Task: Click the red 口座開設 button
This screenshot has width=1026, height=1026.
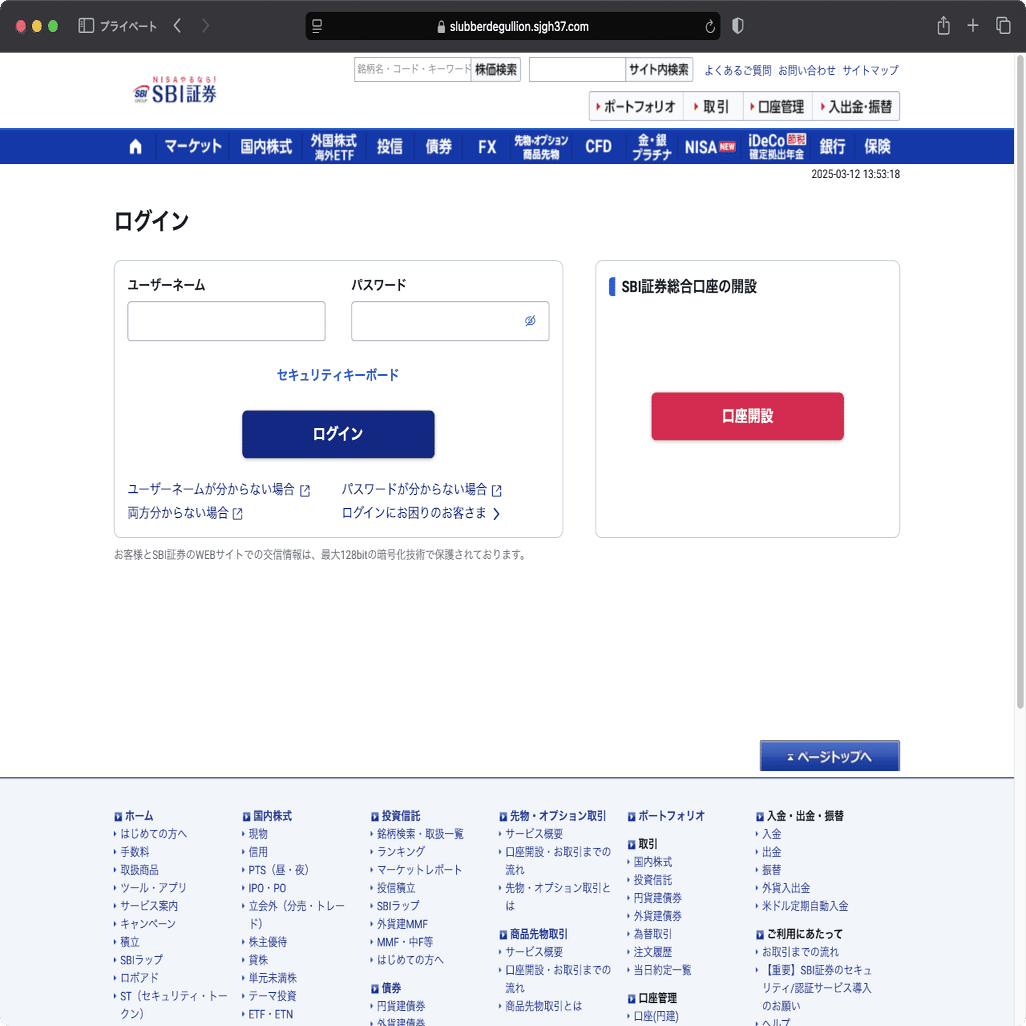Action: tap(747, 416)
